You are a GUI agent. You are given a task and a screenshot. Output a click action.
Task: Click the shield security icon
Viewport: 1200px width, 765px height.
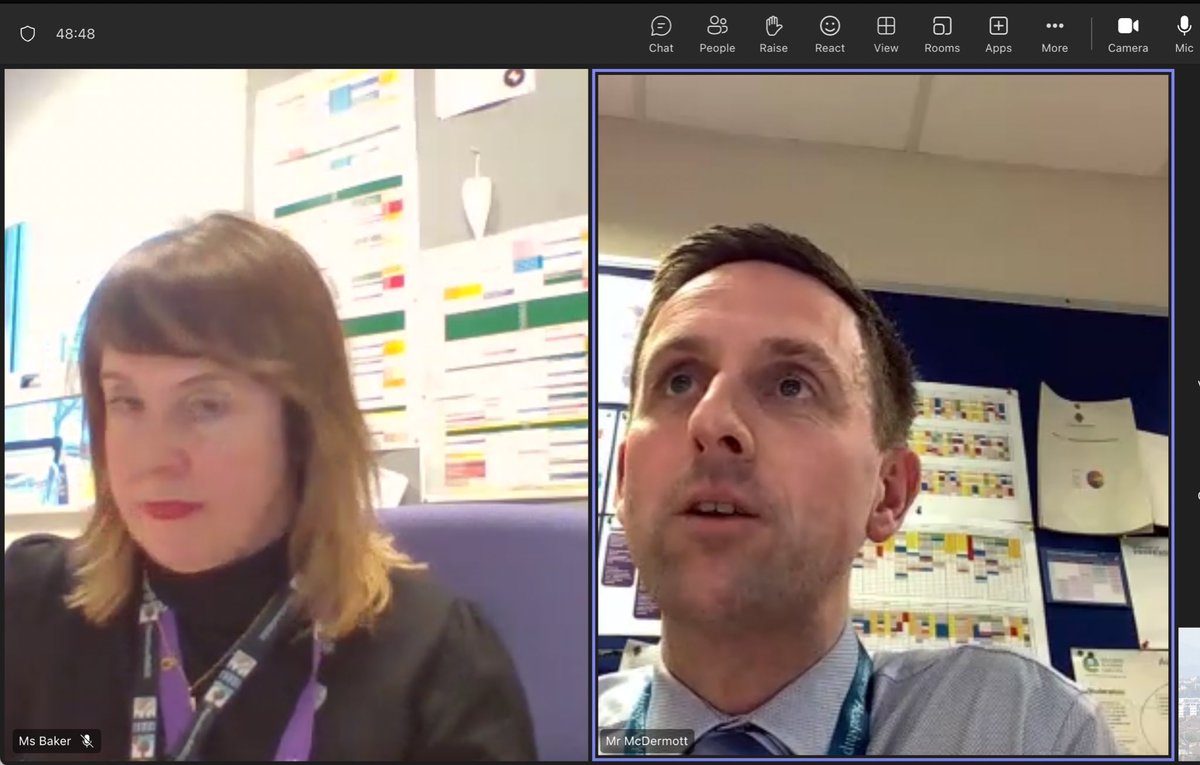pyautogui.click(x=28, y=34)
